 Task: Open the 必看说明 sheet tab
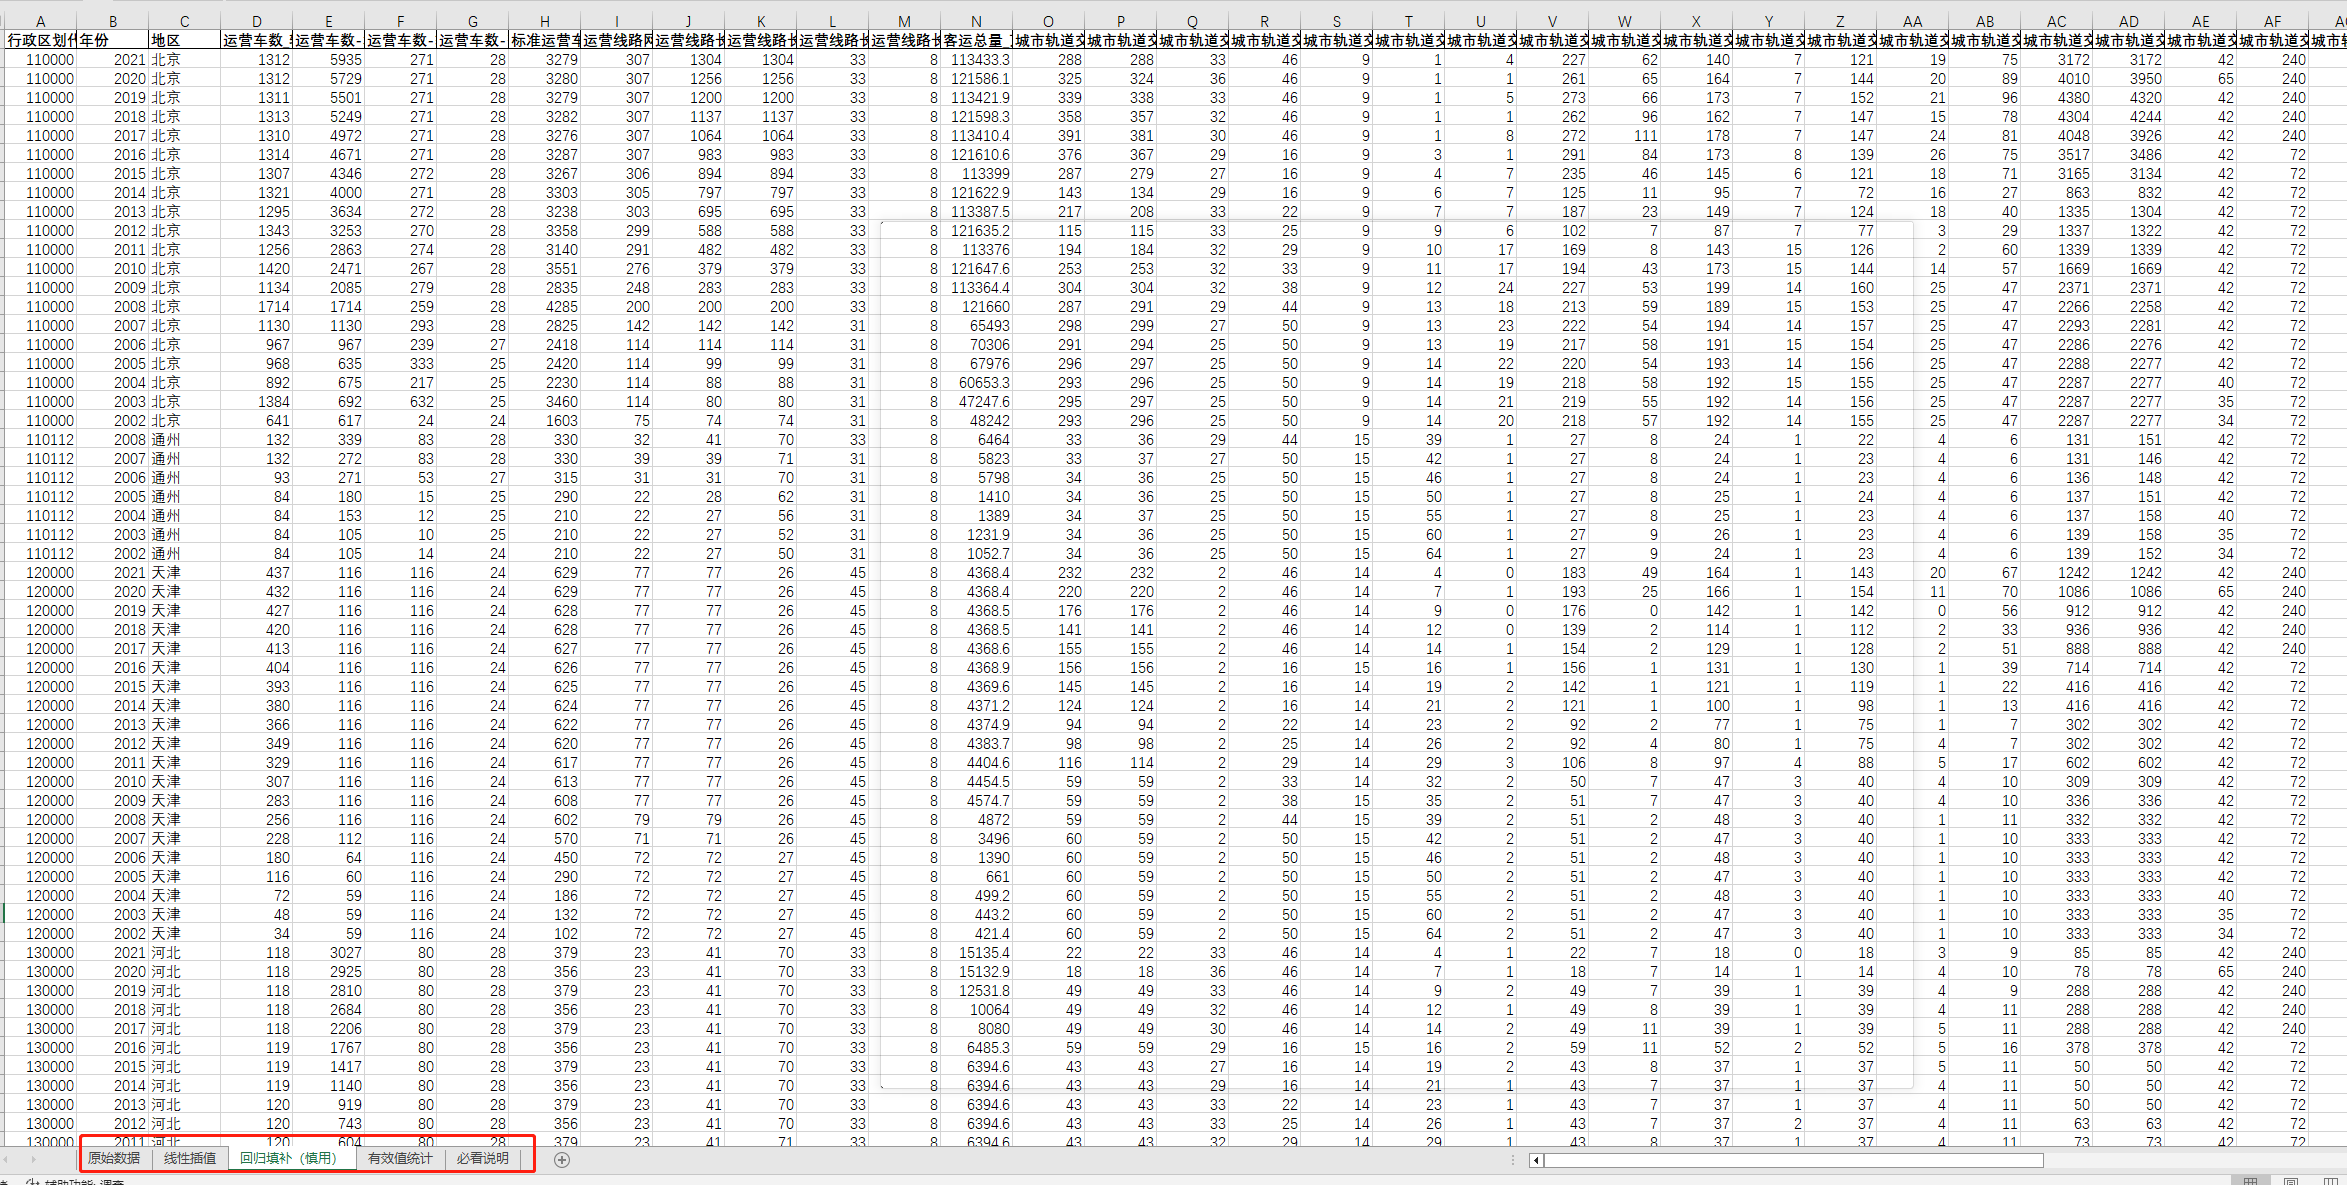coord(483,1158)
